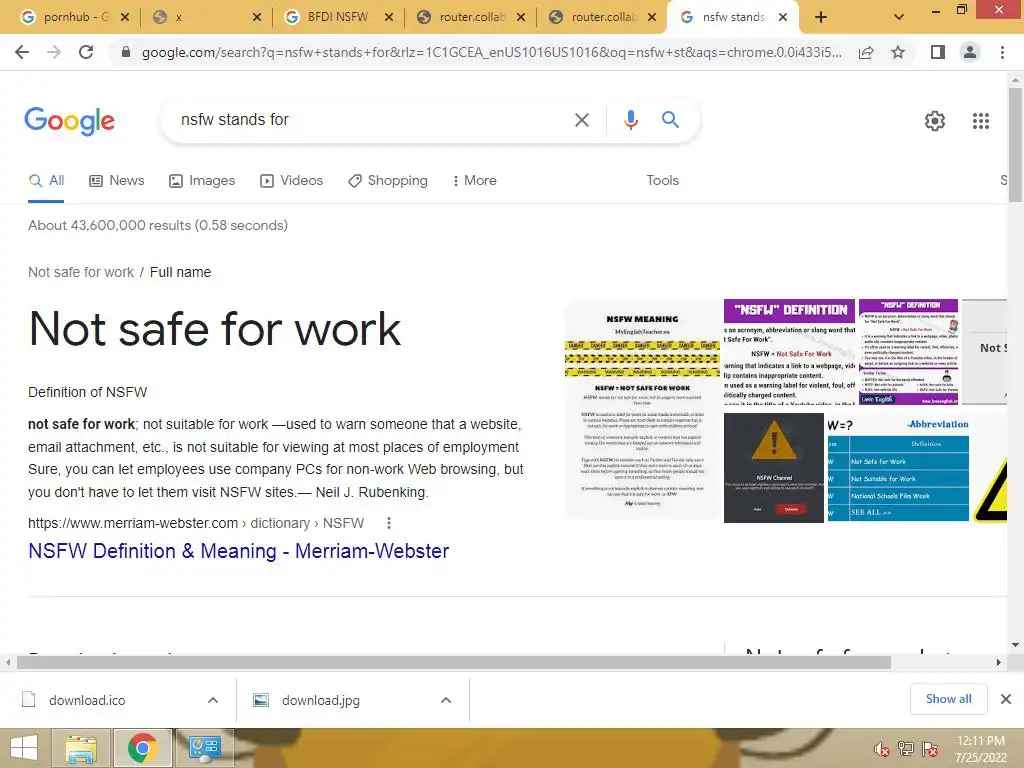This screenshot has height=768, width=1024.
Task: Close the BFDI NSFW tab
Action: 389,17
